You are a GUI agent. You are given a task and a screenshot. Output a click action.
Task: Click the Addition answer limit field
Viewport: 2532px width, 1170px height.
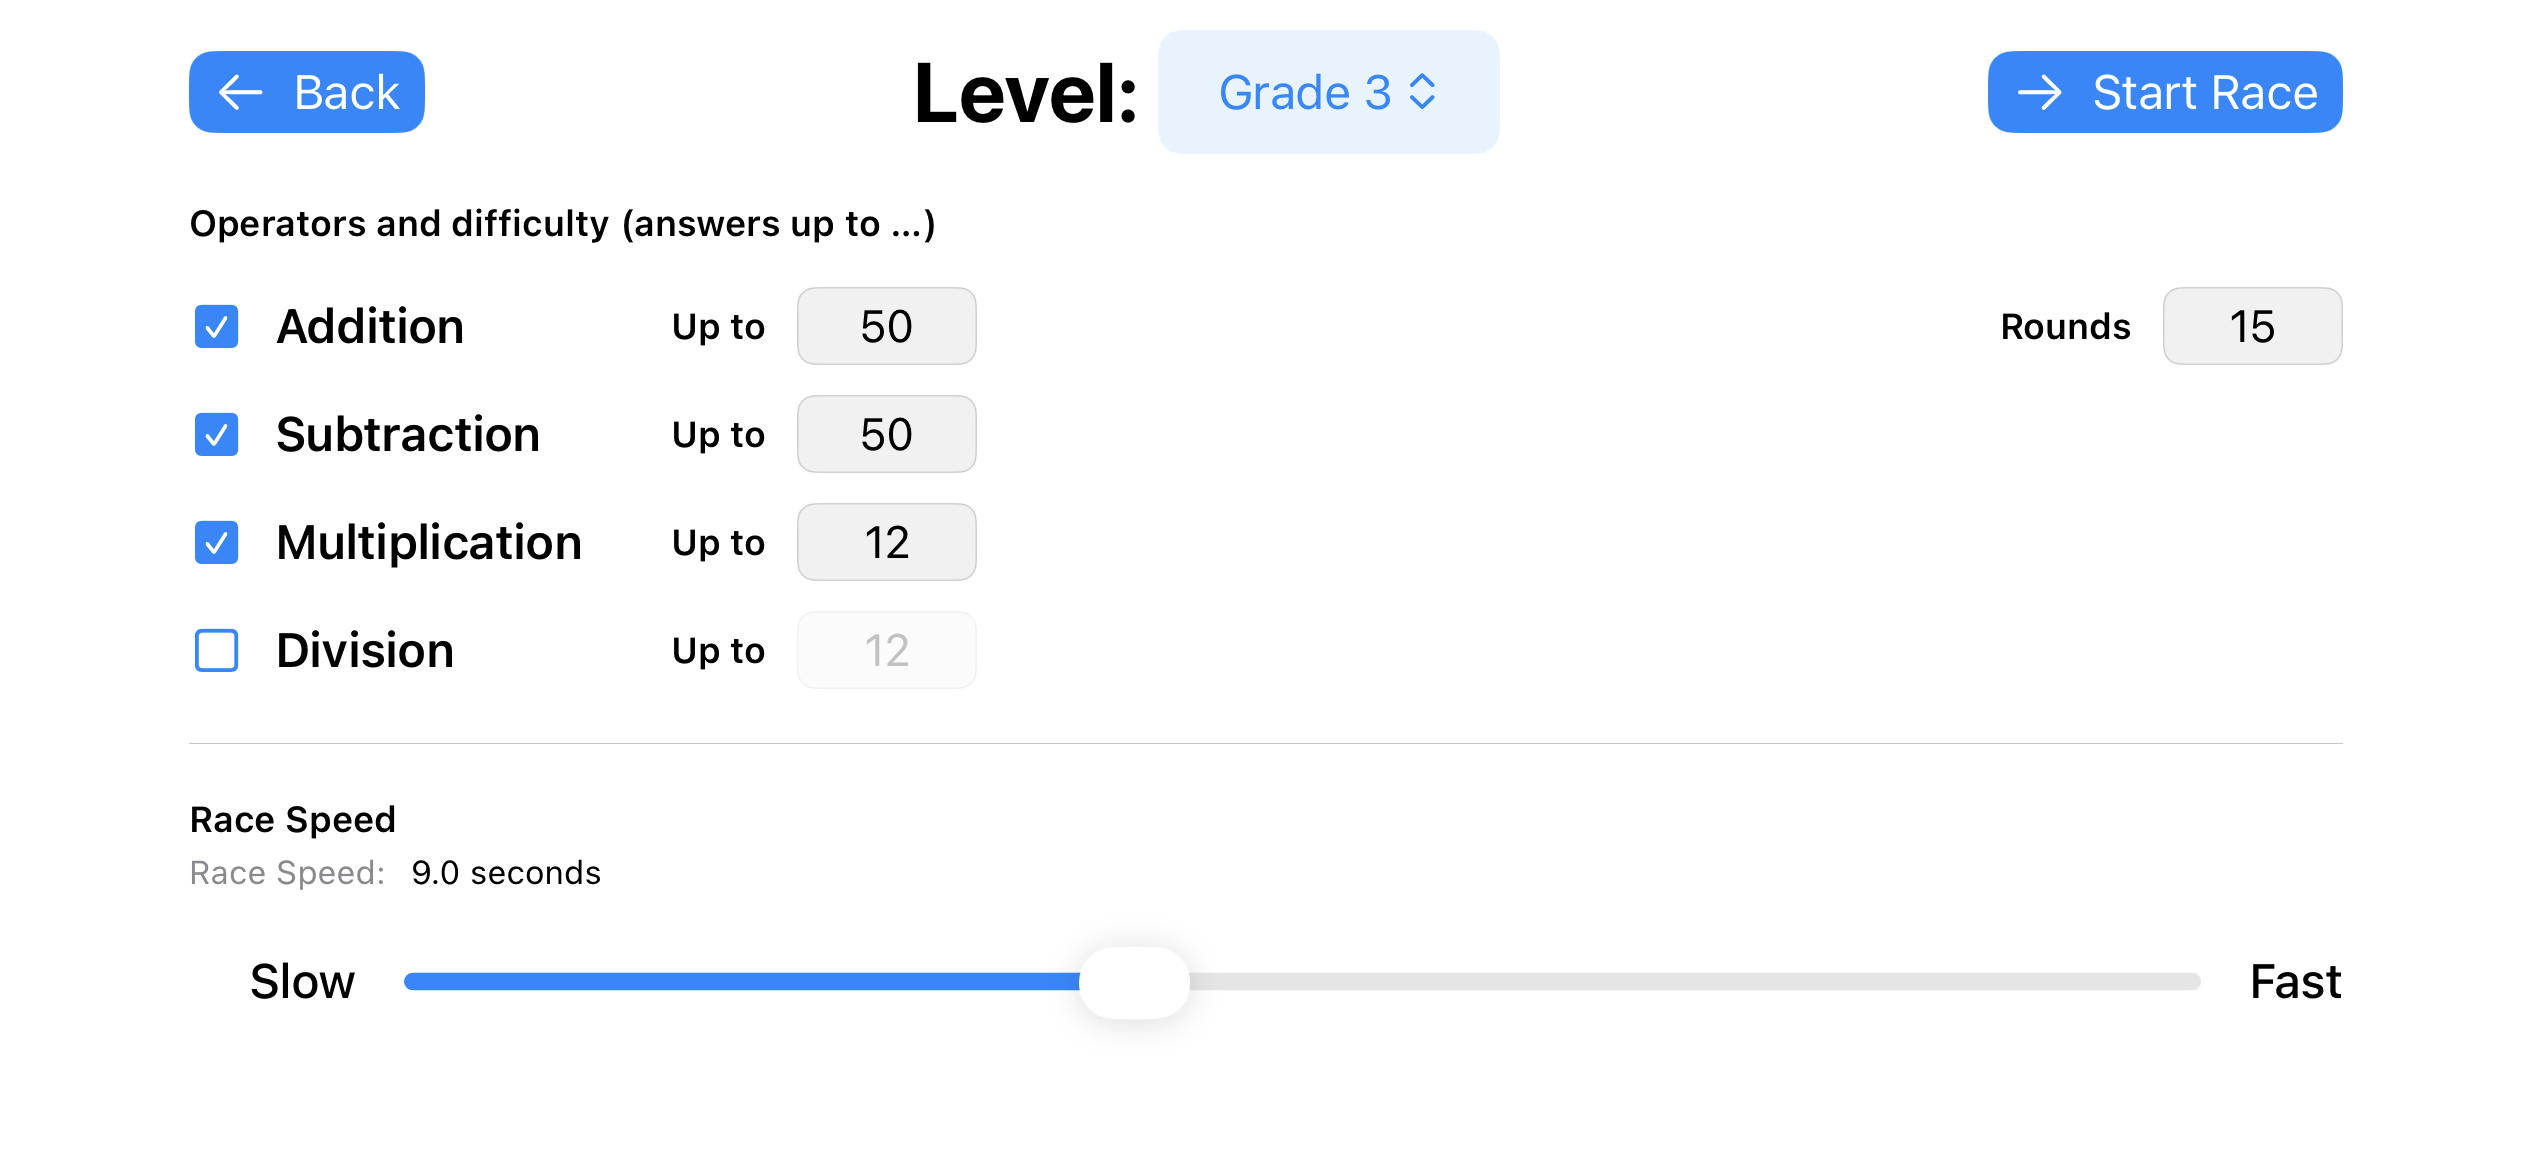[x=886, y=326]
